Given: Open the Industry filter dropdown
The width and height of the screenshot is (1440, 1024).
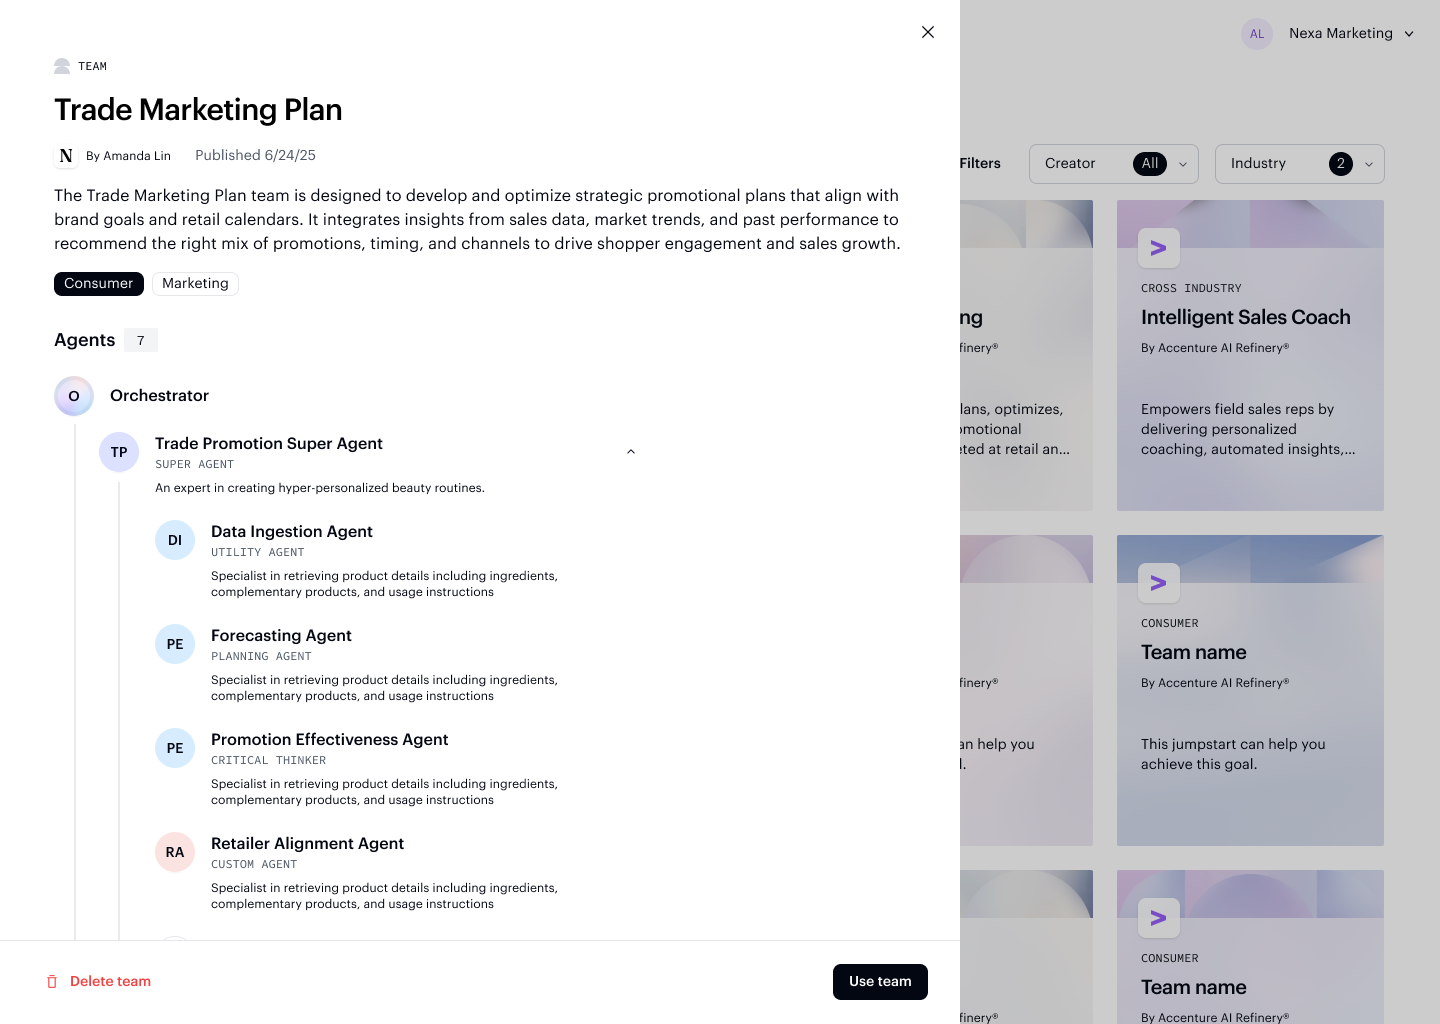Looking at the screenshot, I should tap(1300, 164).
